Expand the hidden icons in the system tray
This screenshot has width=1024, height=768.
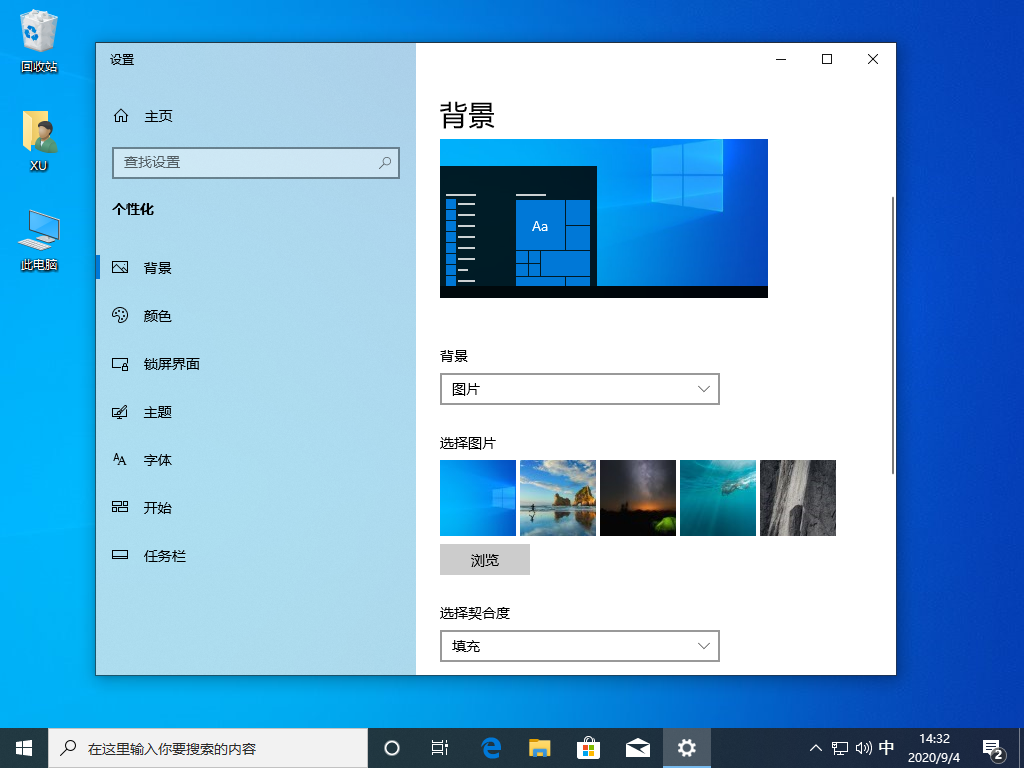pos(816,747)
